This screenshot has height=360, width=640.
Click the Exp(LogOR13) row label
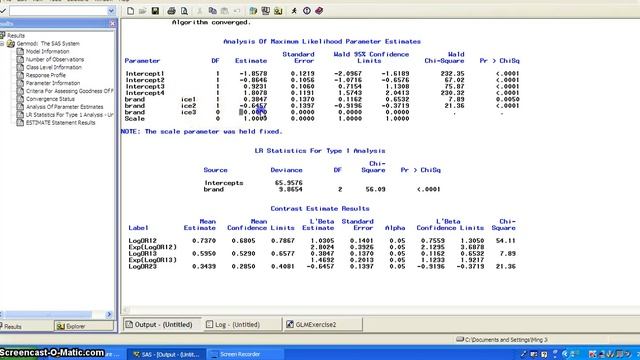[x=153, y=260]
